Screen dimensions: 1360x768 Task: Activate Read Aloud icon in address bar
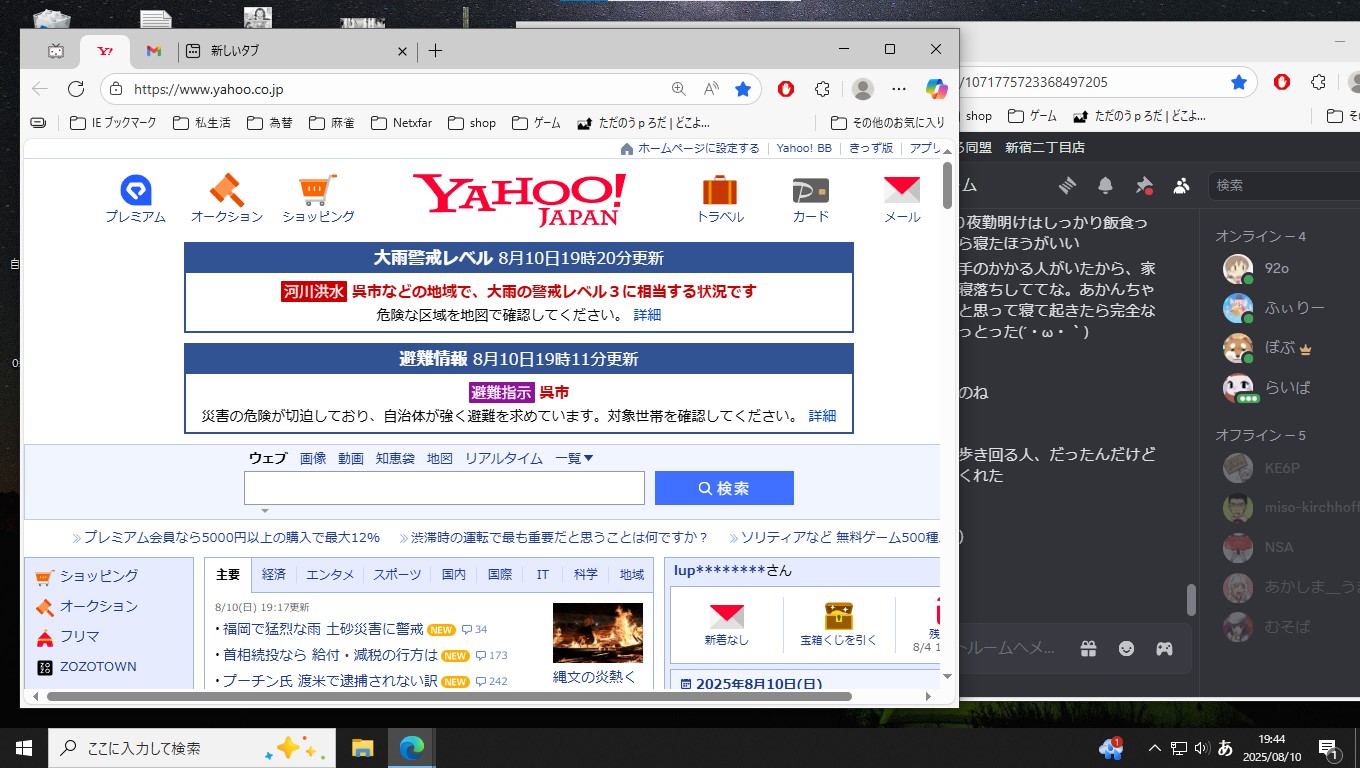[711, 89]
